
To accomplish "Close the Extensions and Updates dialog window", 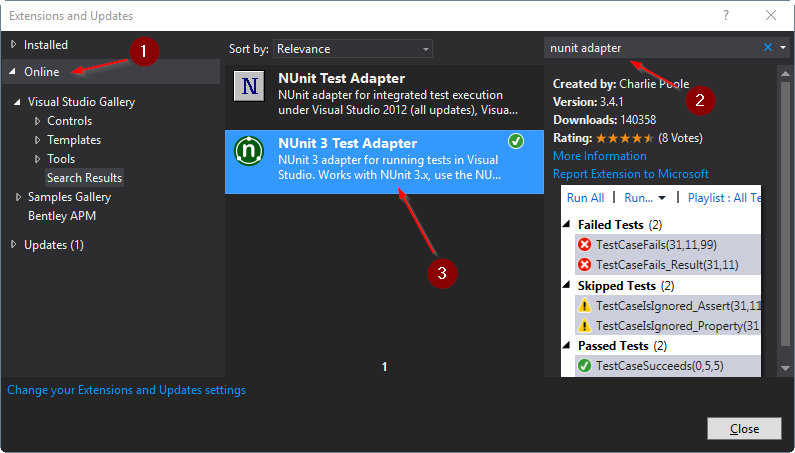I will 771,15.
